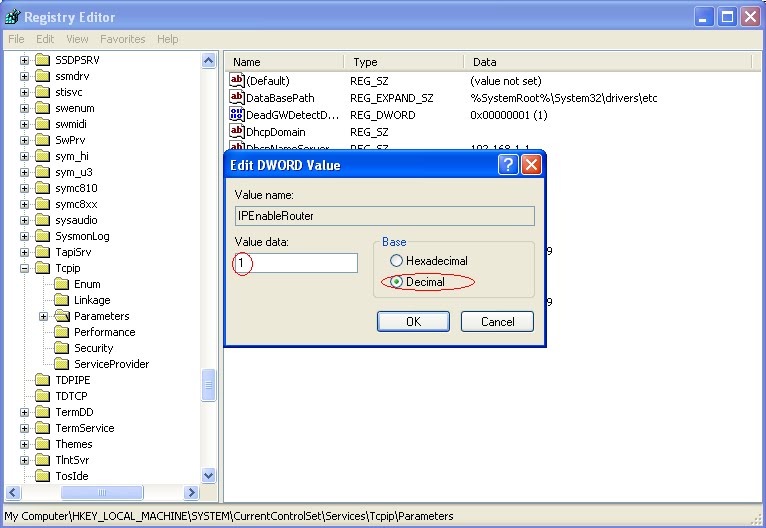Click the ServiceProvider folder icon
The width and height of the screenshot is (766, 528).
[62, 364]
